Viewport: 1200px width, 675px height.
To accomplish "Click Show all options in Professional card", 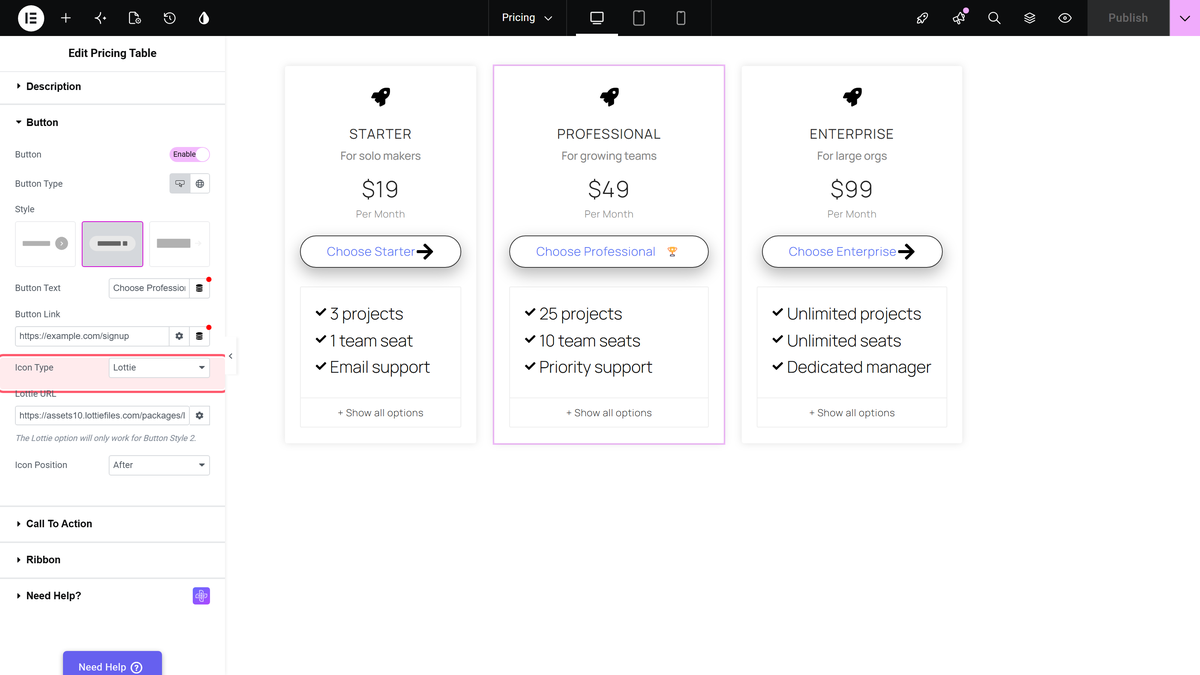I will (609, 413).
